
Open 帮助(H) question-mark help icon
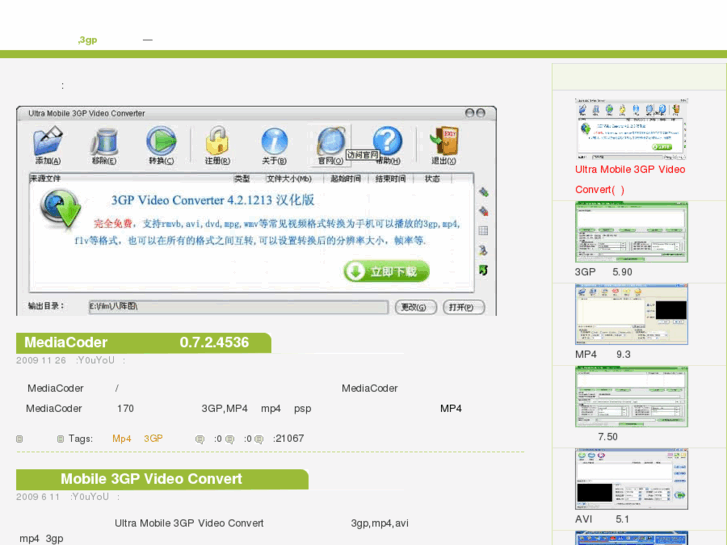388,141
